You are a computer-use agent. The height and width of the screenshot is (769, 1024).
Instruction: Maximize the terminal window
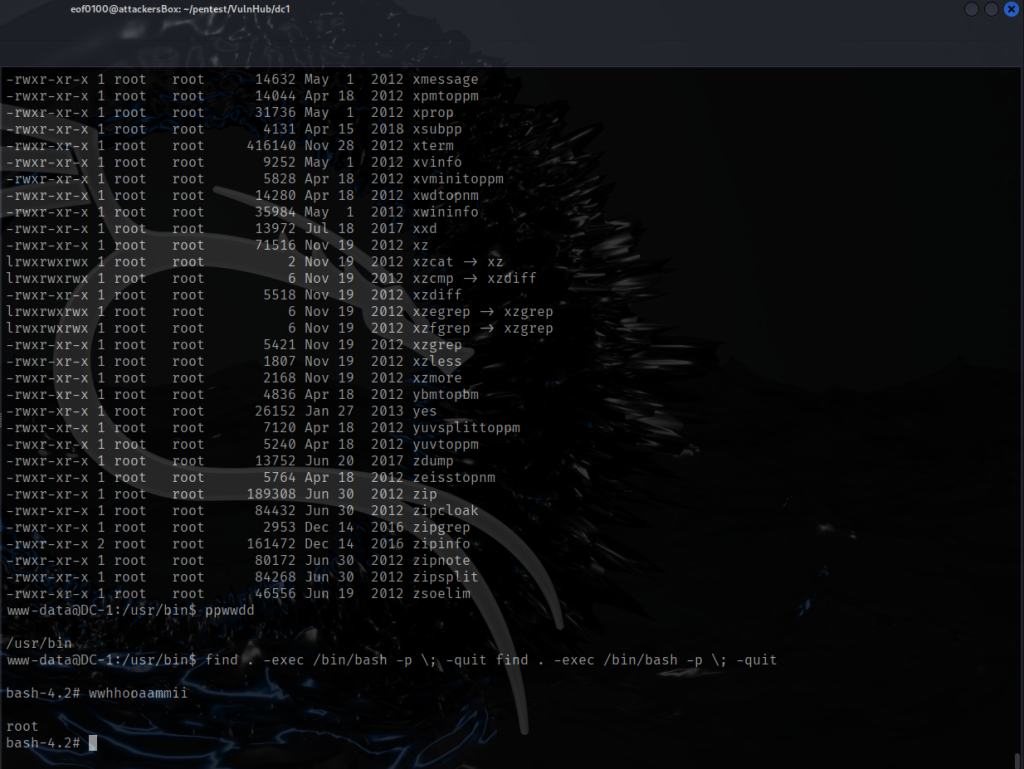[991, 9]
